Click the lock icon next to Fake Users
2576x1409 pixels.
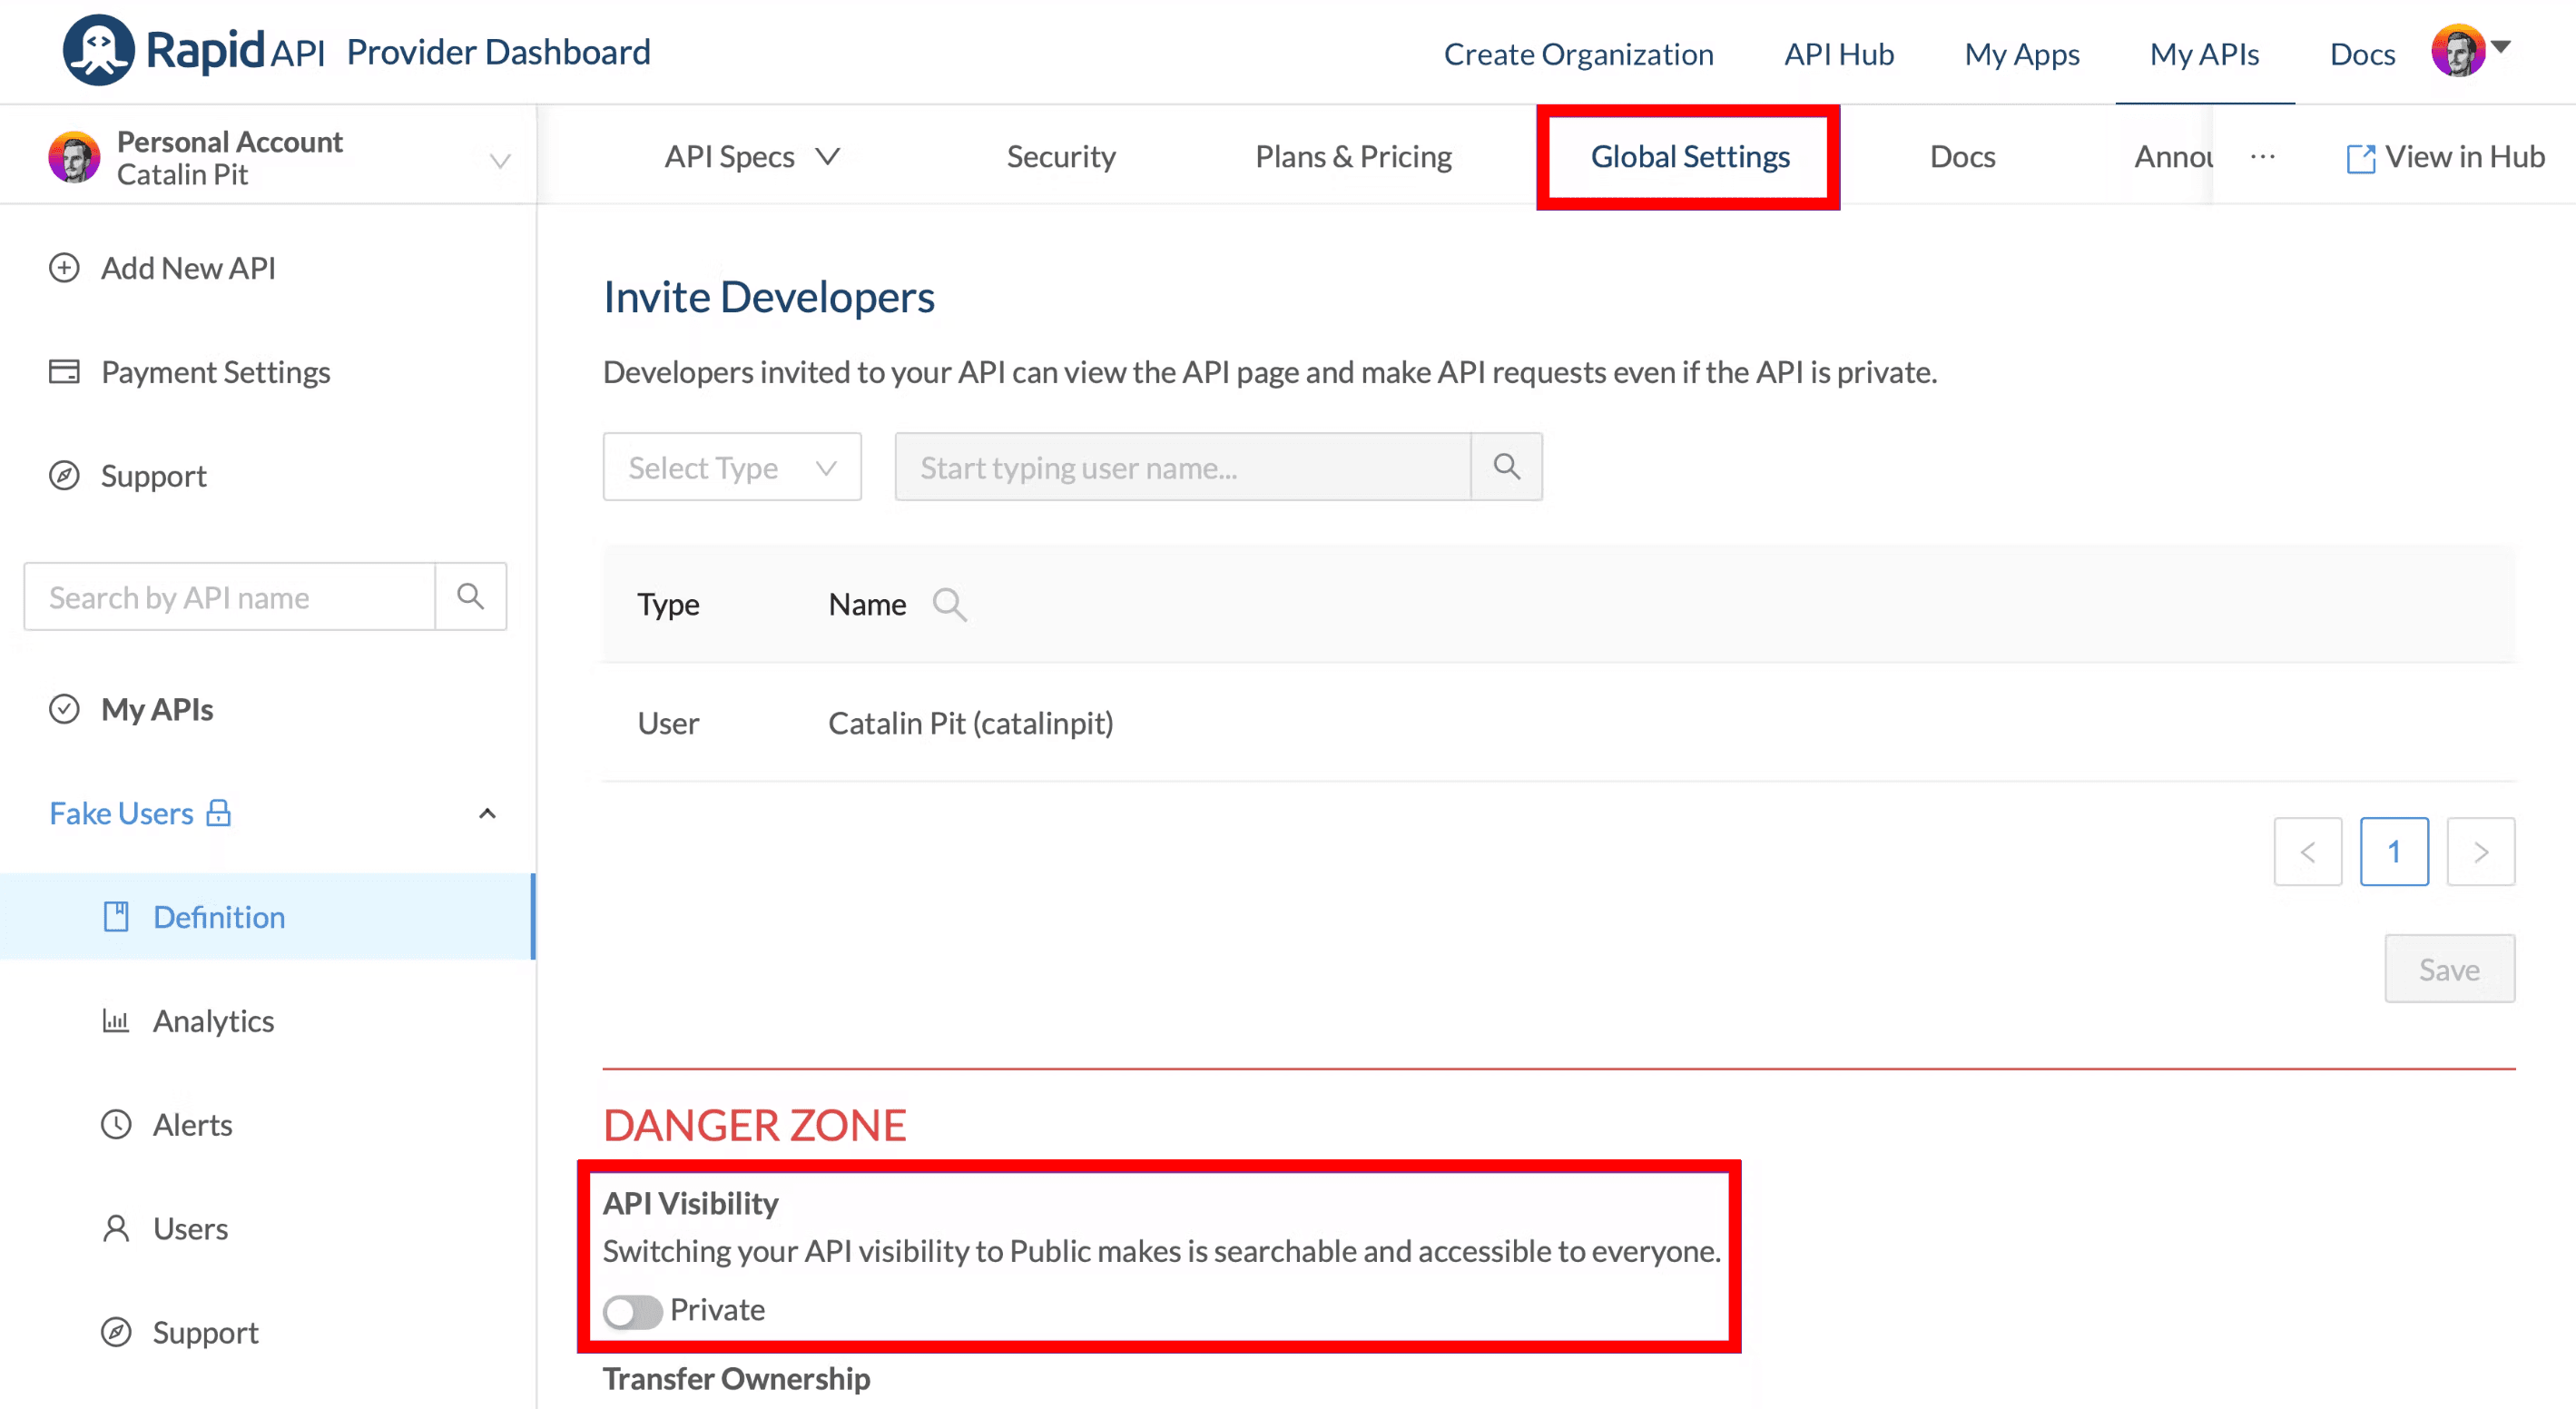218,812
